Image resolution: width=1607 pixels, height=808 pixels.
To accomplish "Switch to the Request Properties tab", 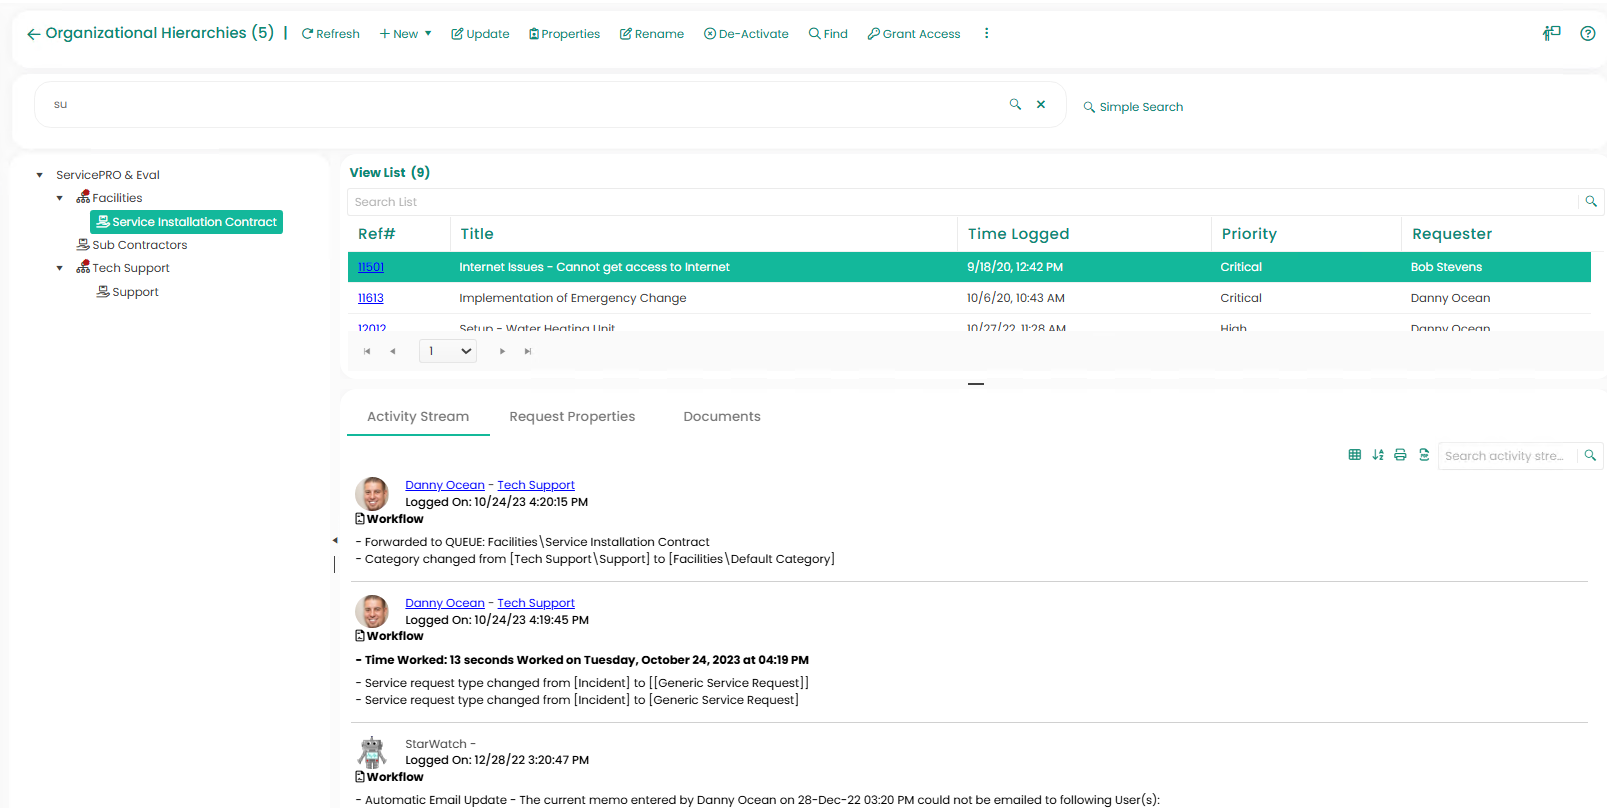I will pyautogui.click(x=572, y=417).
